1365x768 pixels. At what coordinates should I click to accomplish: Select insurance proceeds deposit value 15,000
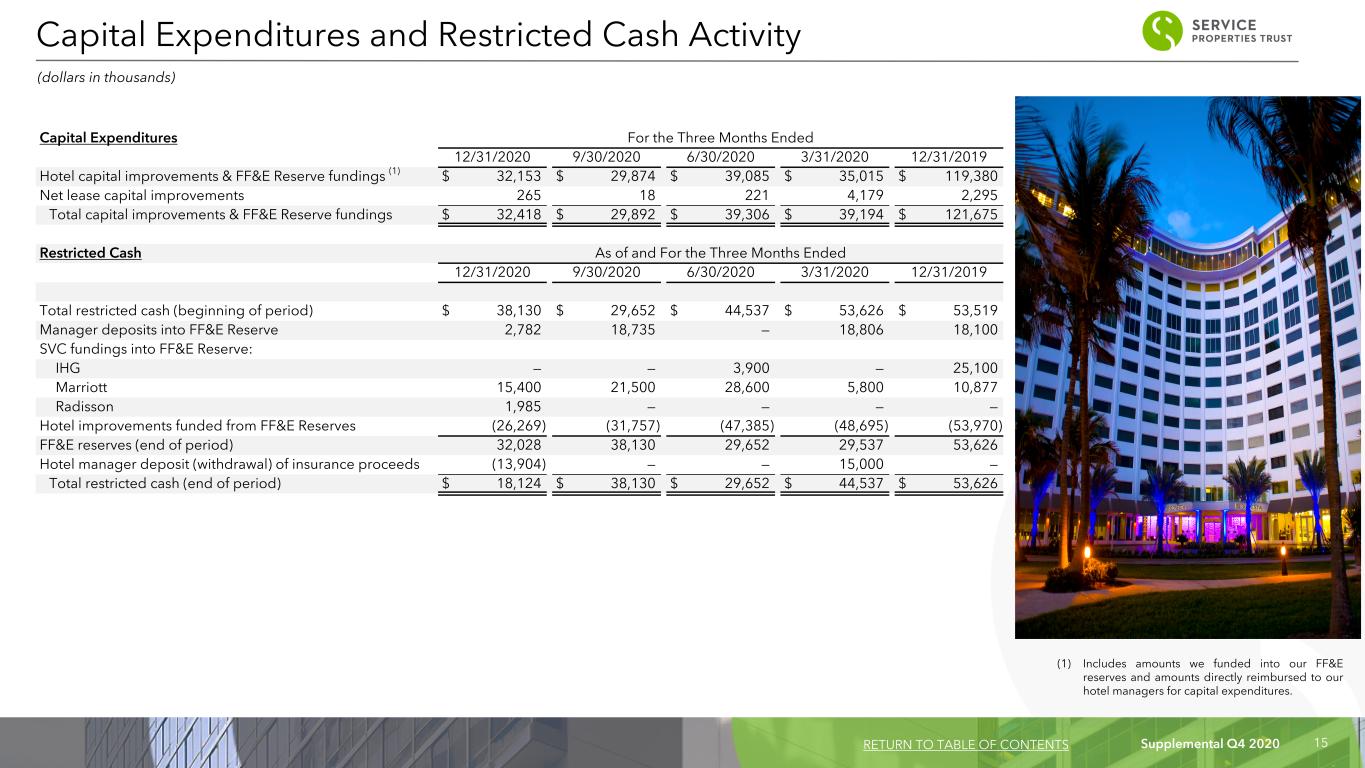pyautogui.click(x=860, y=464)
